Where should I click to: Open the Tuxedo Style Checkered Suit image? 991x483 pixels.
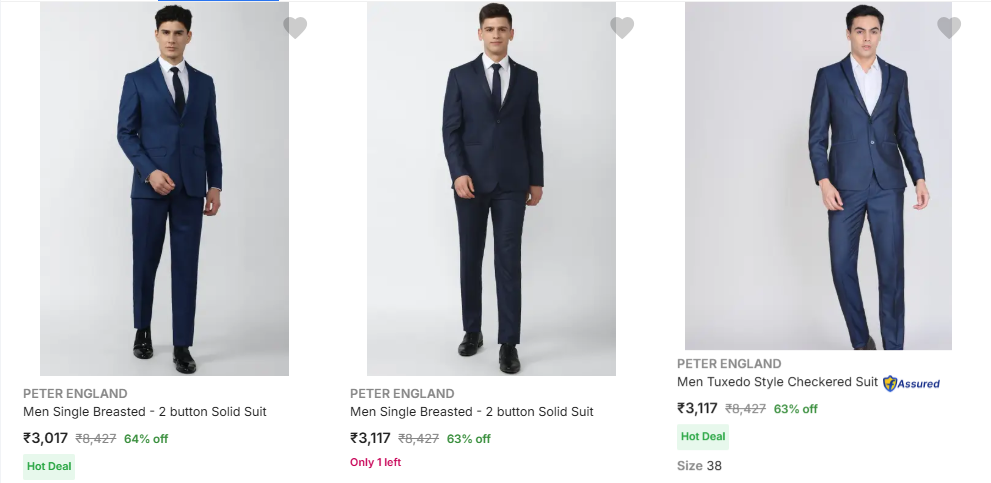coord(818,177)
